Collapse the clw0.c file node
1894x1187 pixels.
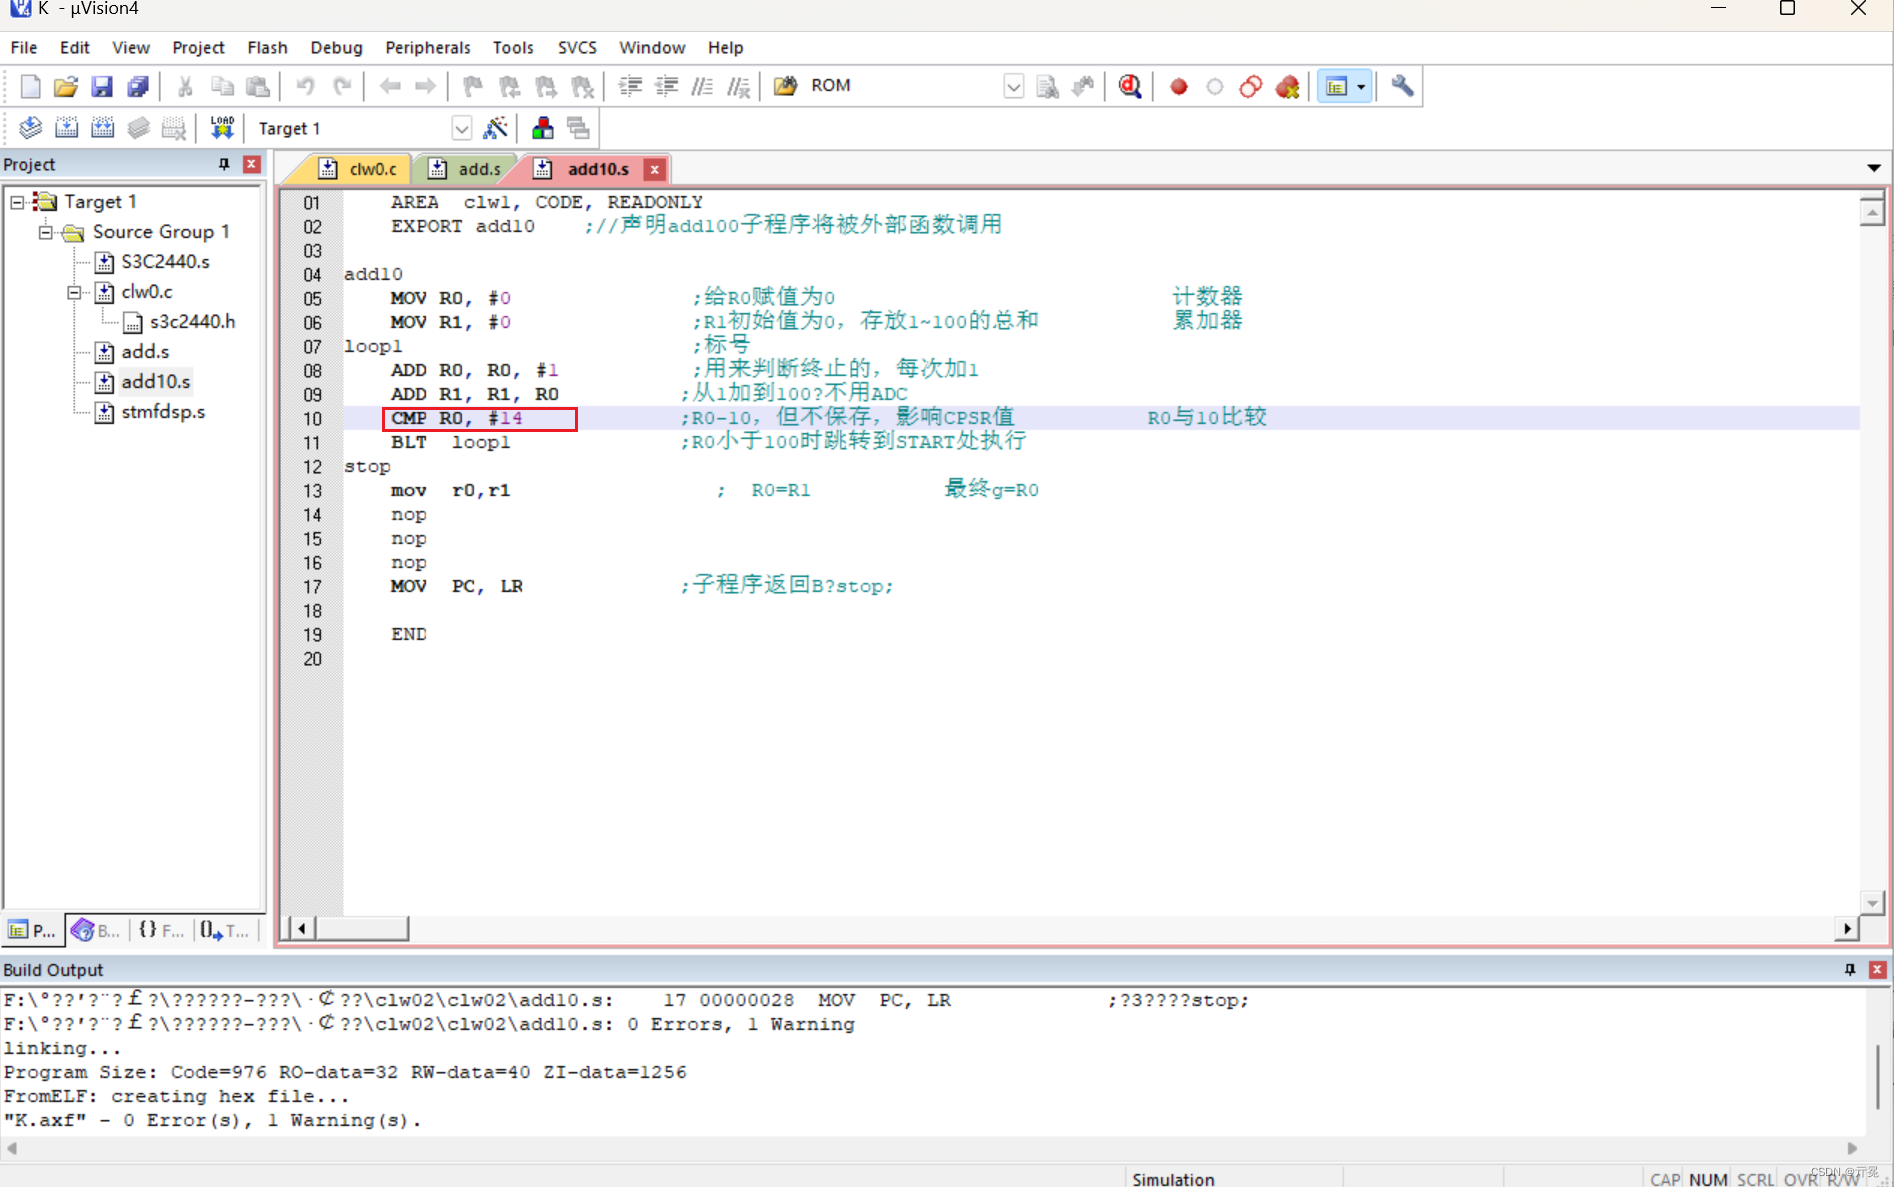click(74, 292)
